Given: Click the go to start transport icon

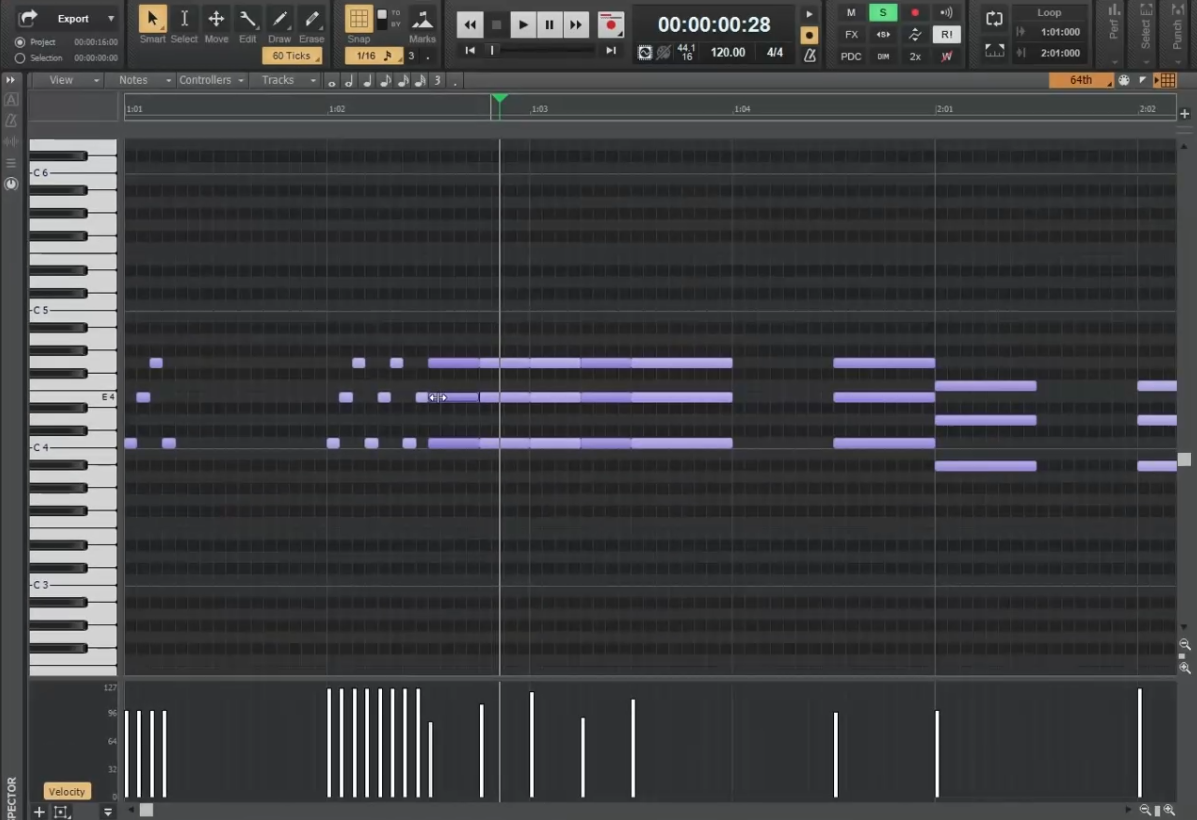Looking at the screenshot, I should click(469, 50).
